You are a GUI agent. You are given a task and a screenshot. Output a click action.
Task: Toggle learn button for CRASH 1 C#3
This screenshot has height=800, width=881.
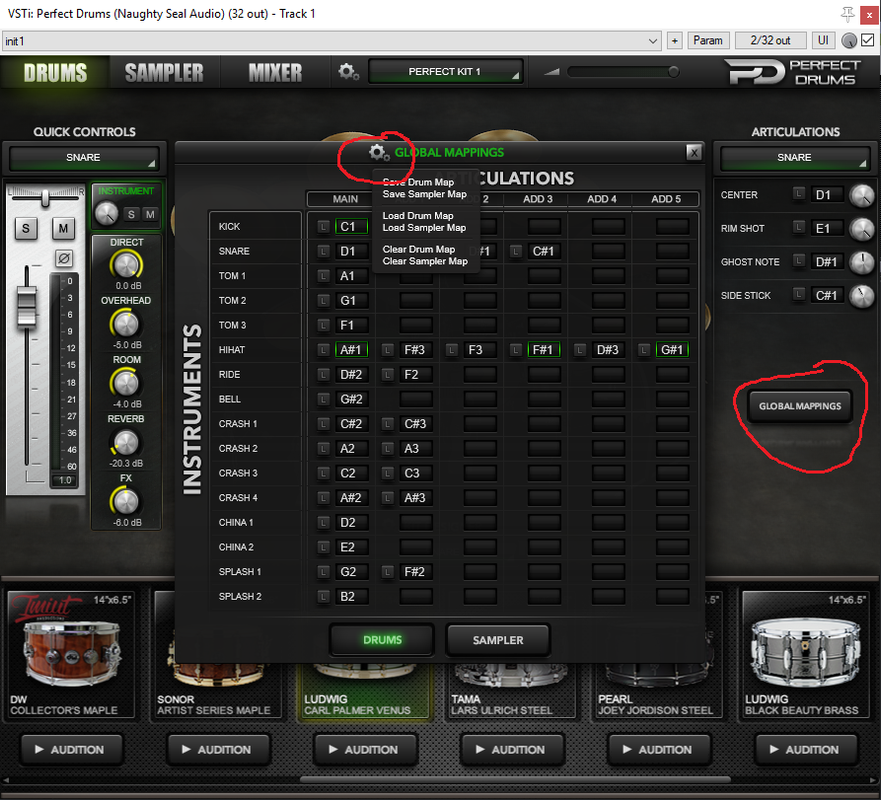pos(388,424)
